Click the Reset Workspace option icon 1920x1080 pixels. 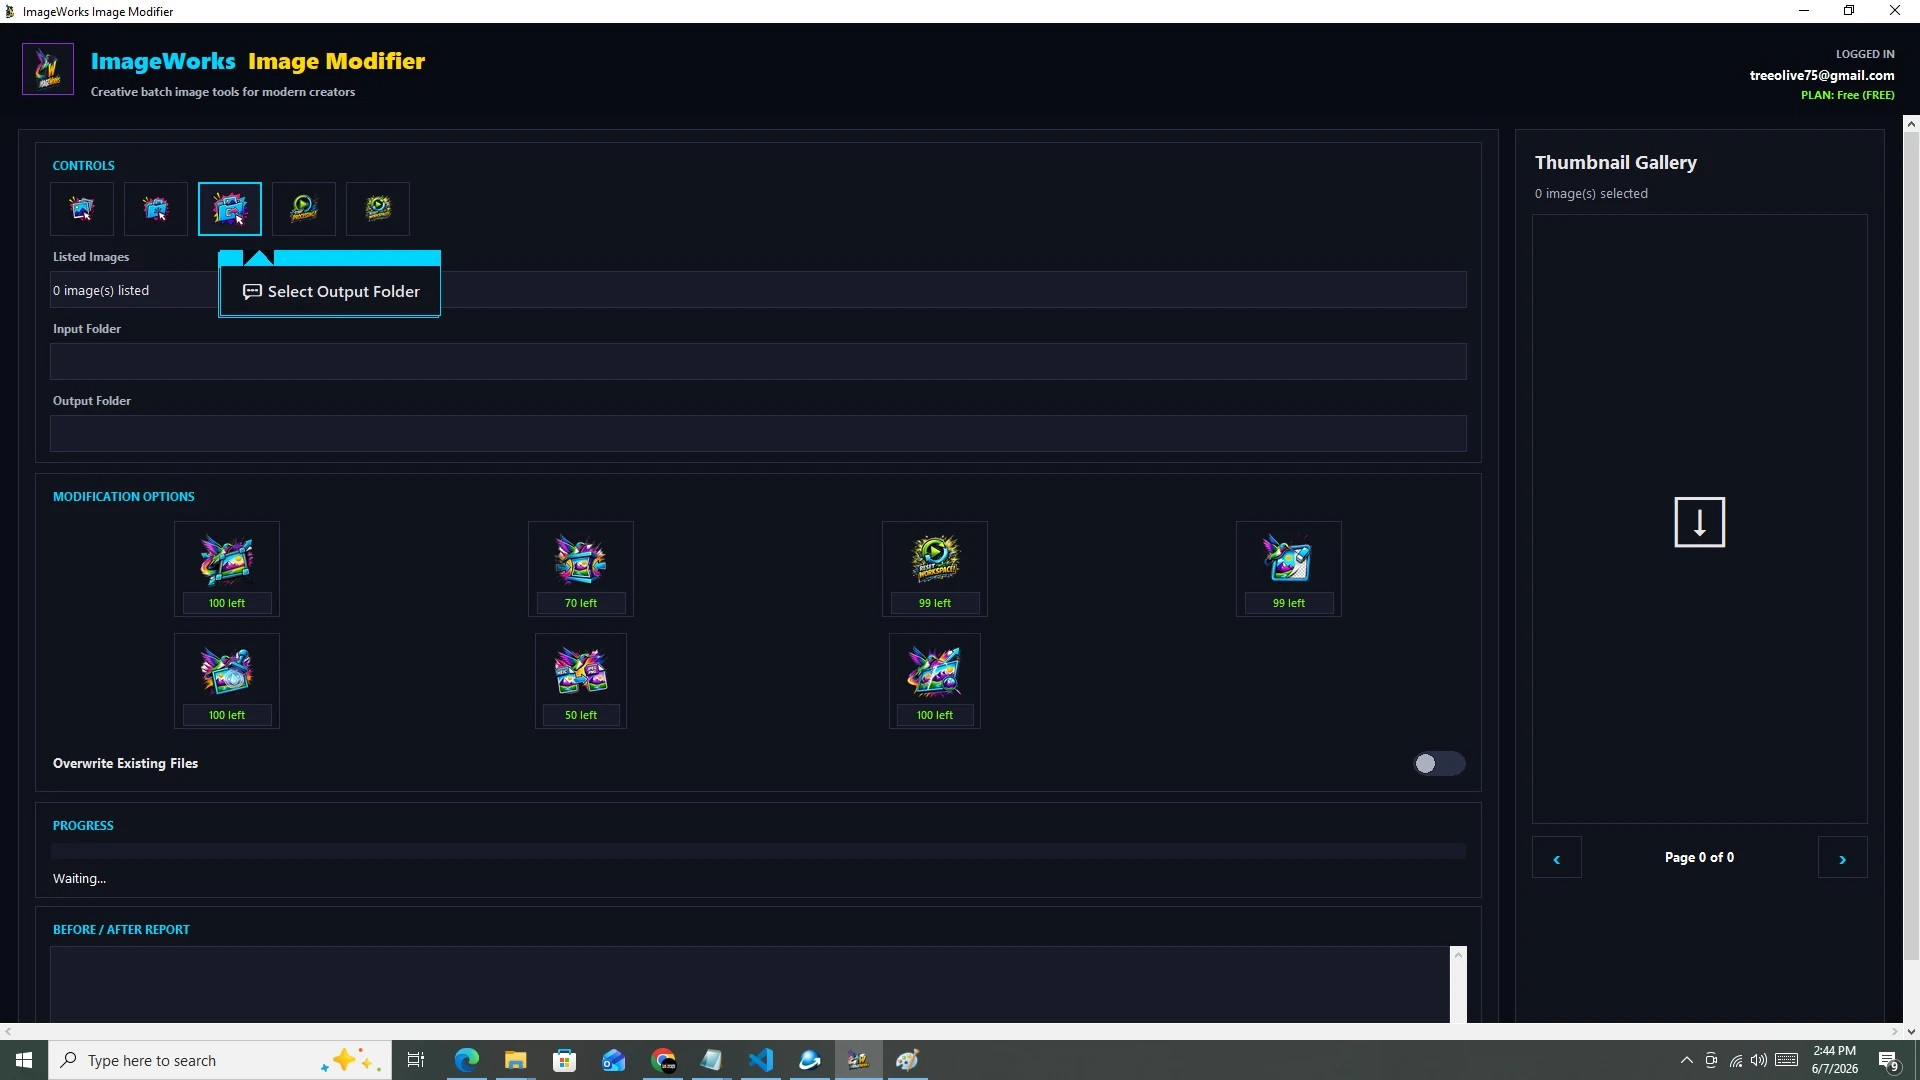click(935, 560)
